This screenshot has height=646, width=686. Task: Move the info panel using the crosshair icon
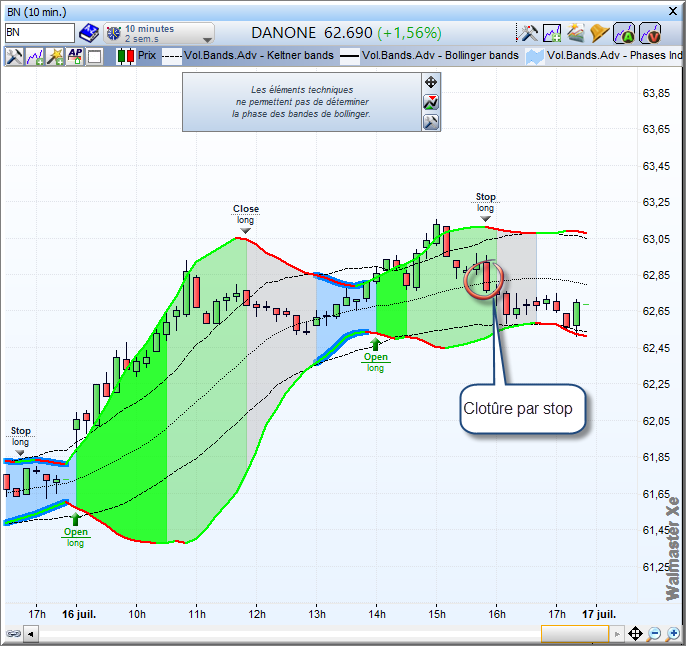point(431,82)
